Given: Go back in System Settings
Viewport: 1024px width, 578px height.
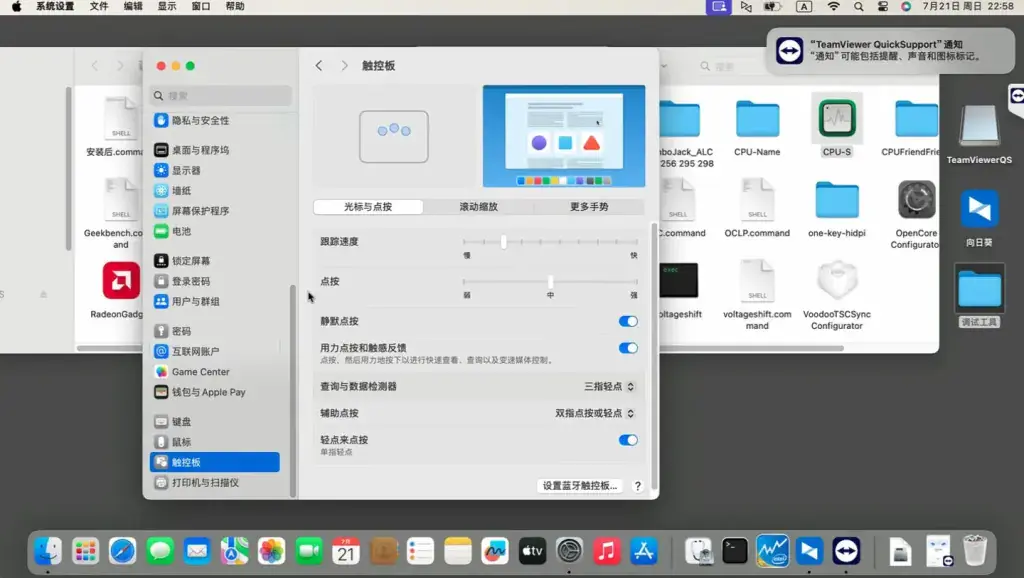Looking at the screenshot, I should click(319, 65).
